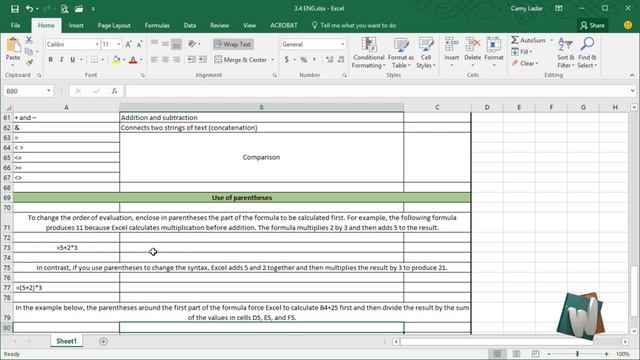Open the font size dropdown
Viewport: 640px width, 360px height.
pyautogui.click(x=119, y=44)
